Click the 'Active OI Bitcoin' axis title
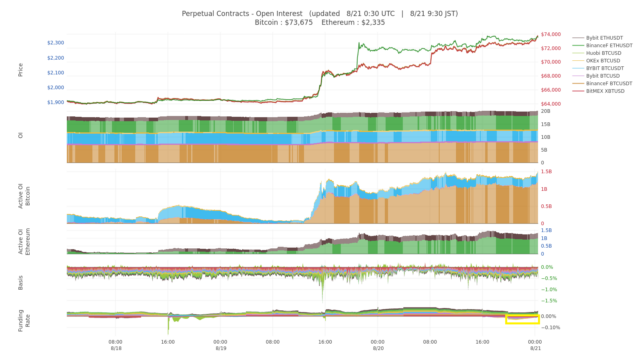 pos(24,196)
